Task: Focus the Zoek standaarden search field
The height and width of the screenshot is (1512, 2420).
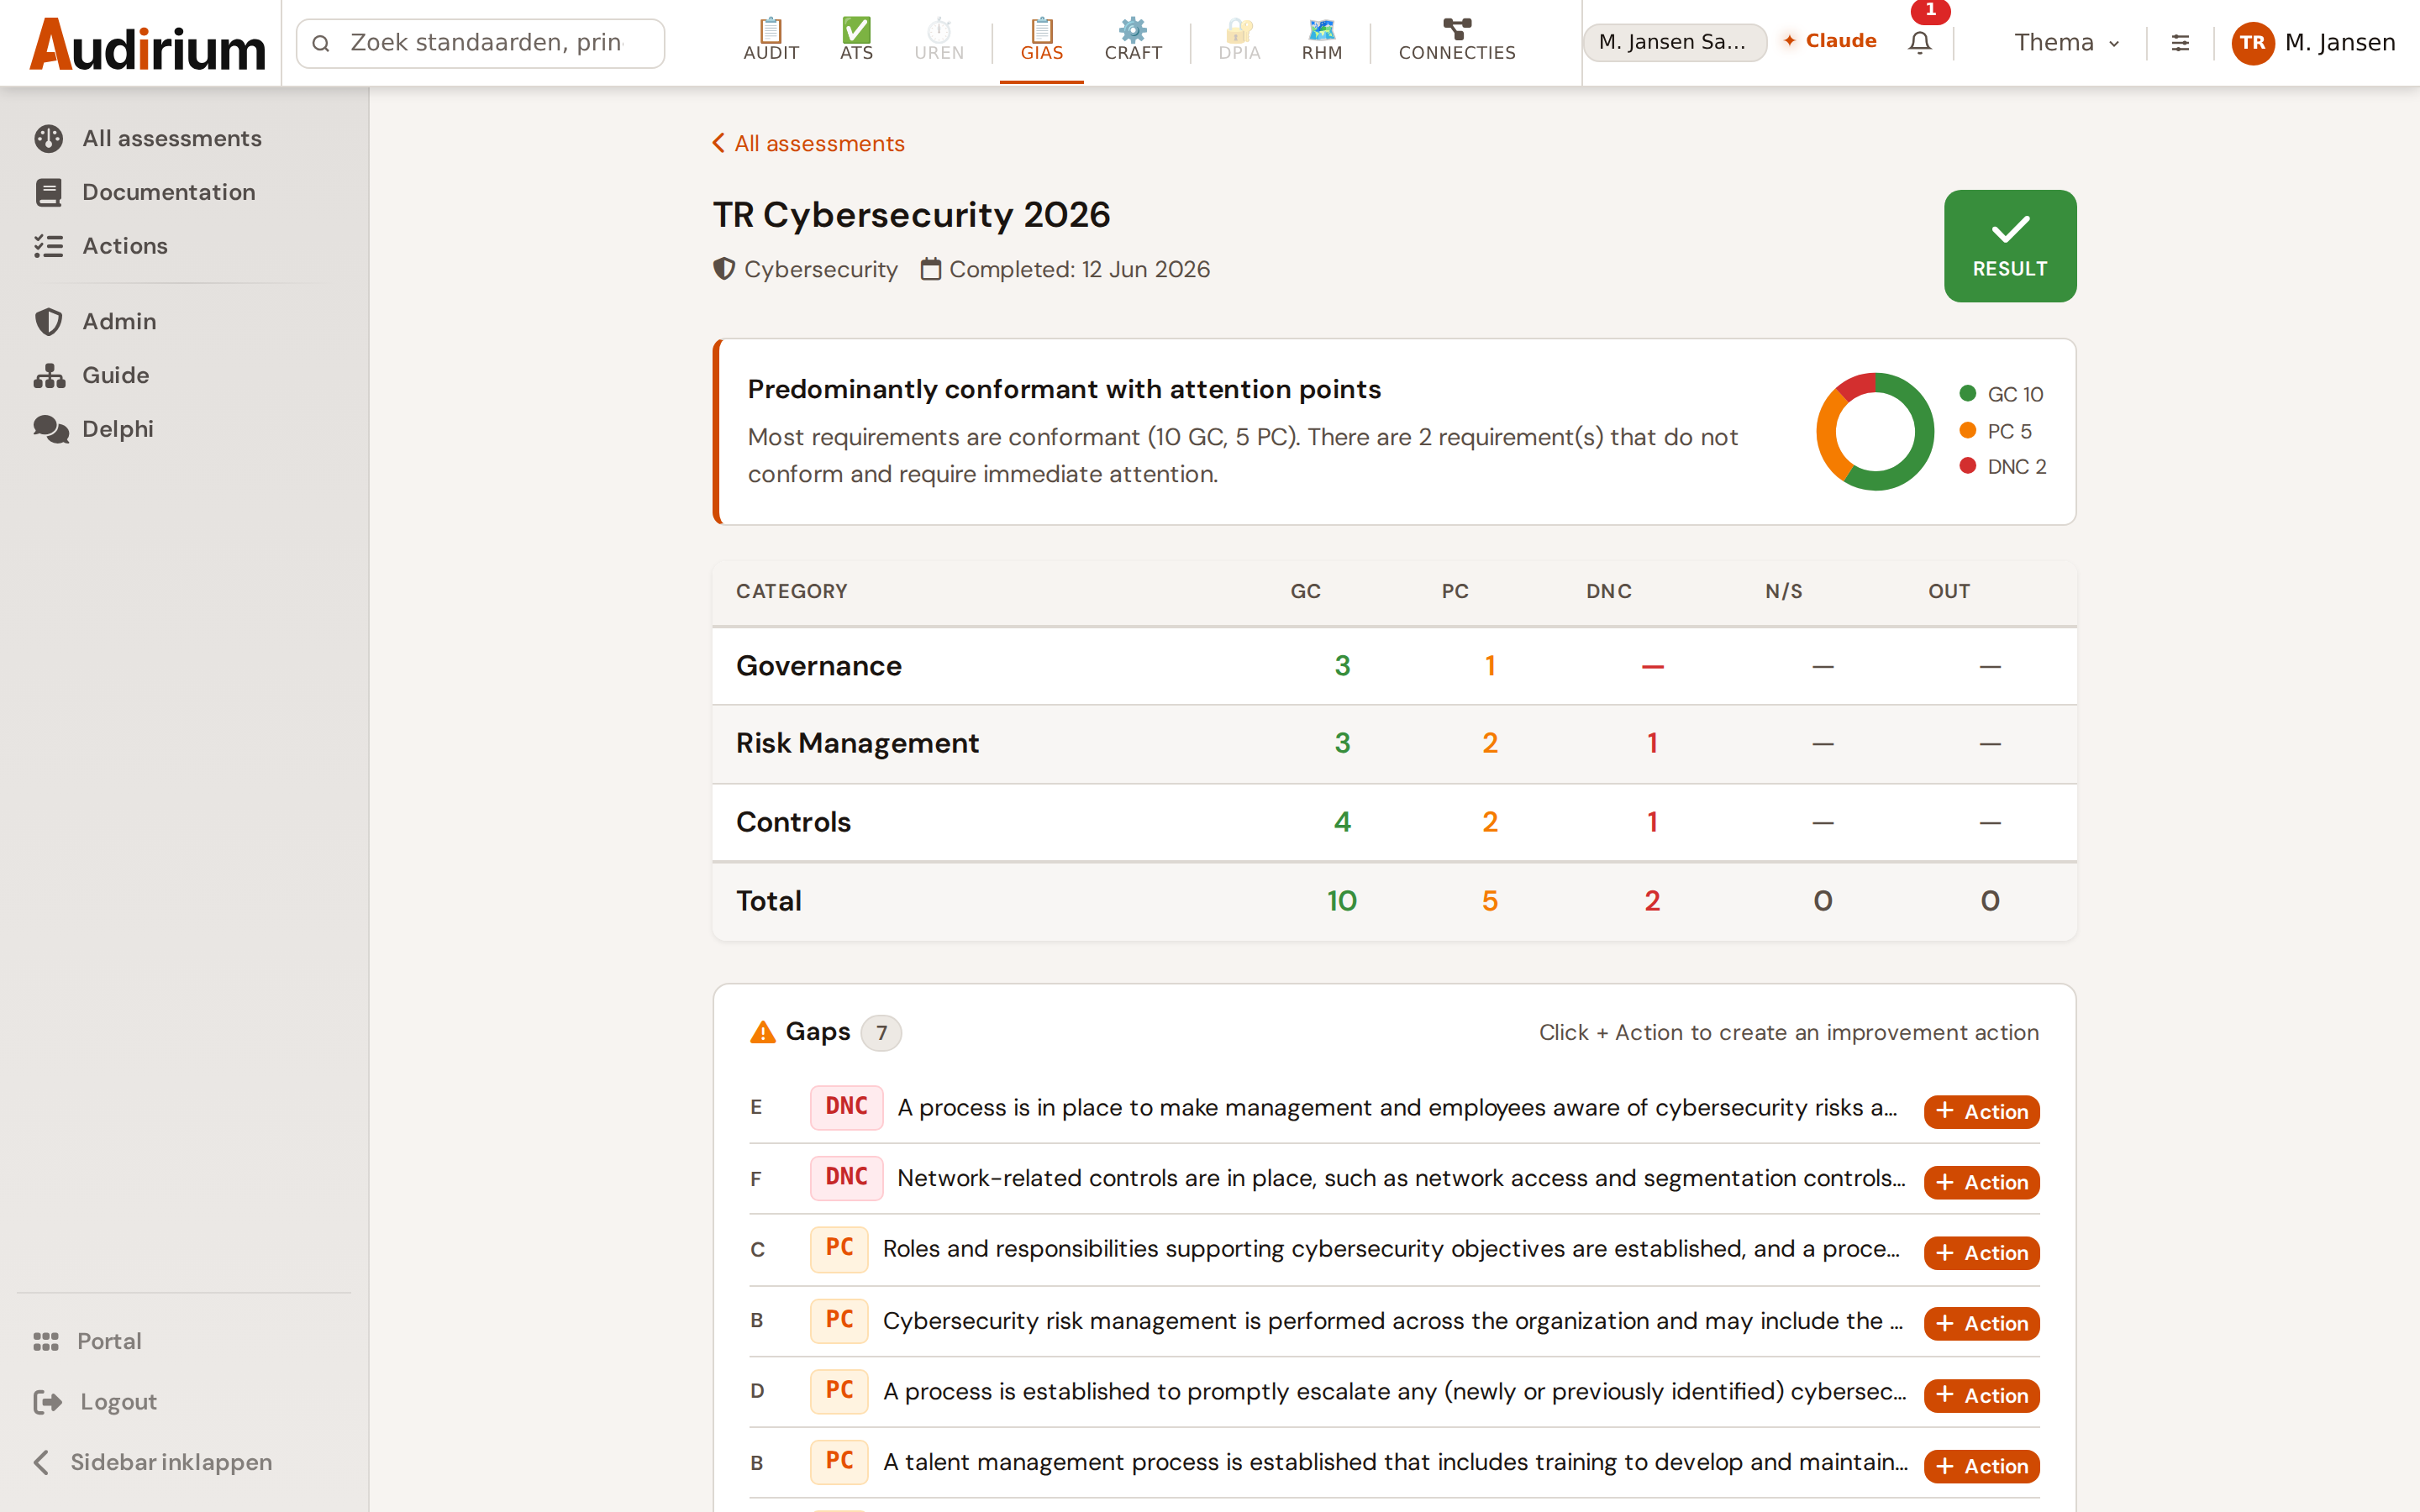Action: [481, 43]
